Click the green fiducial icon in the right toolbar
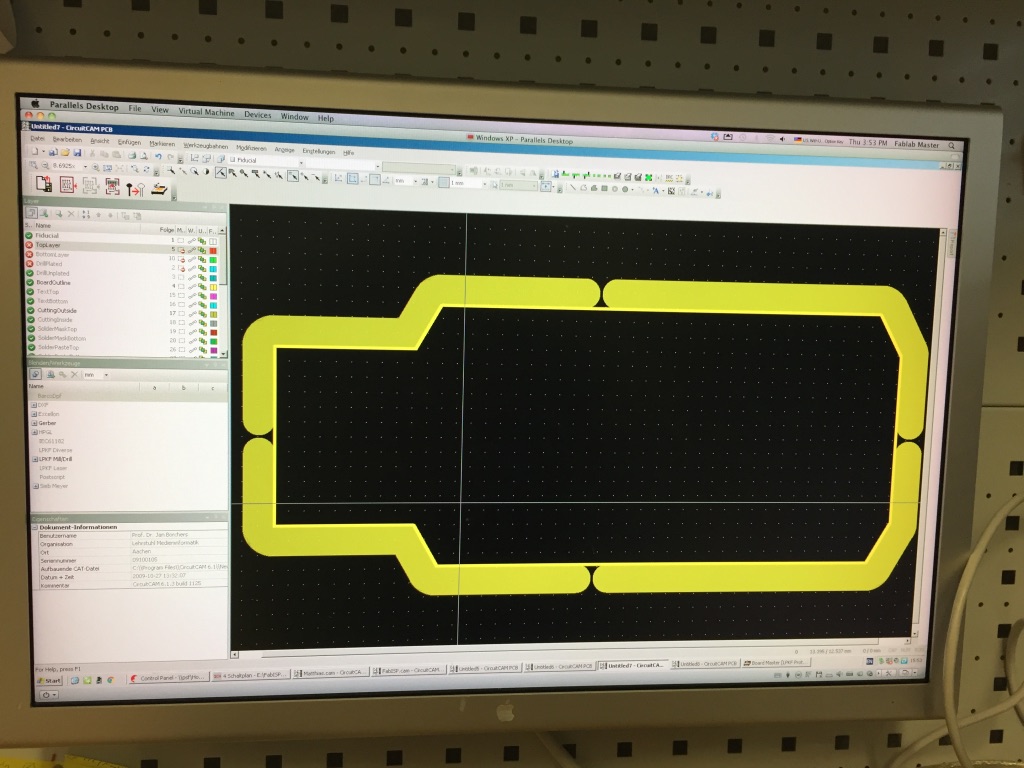This screenshot has width=1024, height=768. (648, 177)
